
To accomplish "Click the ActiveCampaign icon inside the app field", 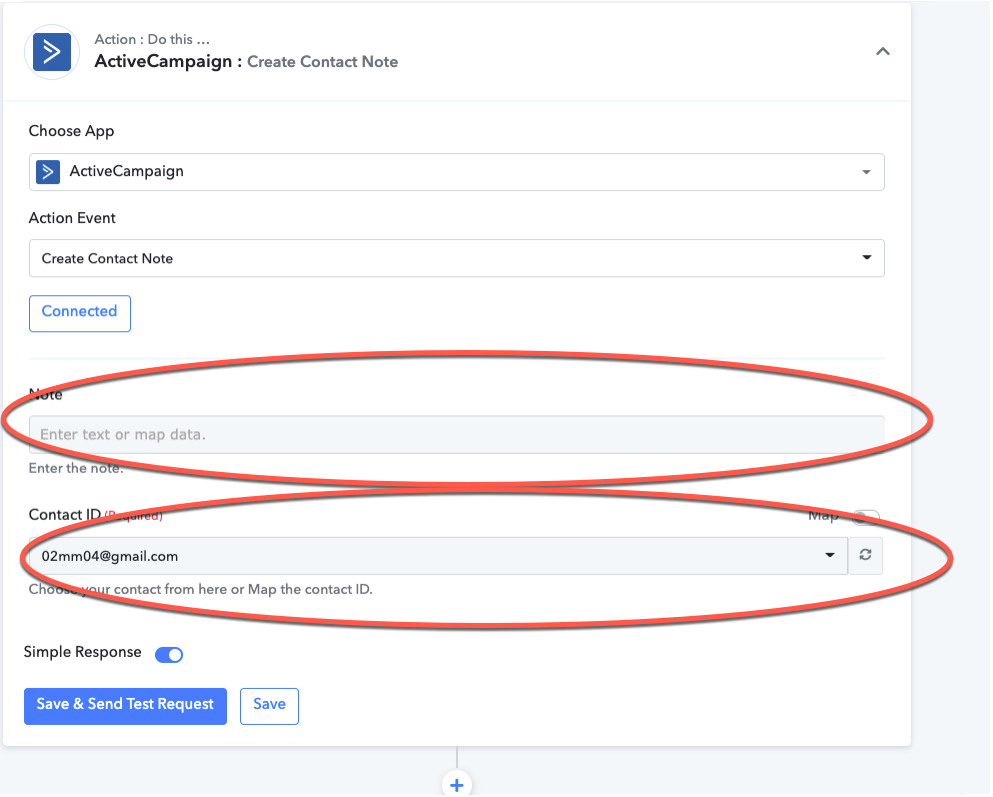I will [x=48, y=172].
